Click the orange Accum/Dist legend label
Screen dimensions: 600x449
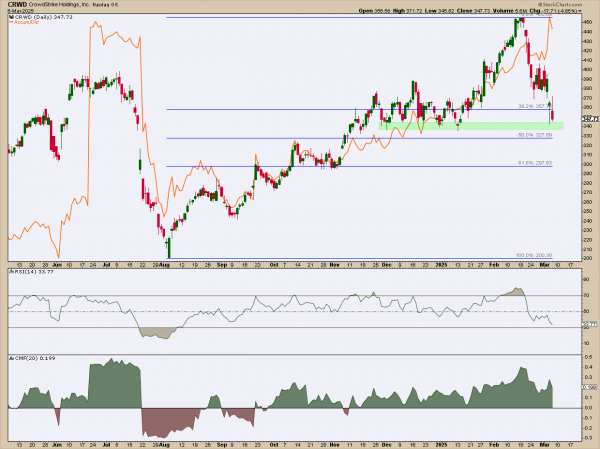[x=23, y=22]
